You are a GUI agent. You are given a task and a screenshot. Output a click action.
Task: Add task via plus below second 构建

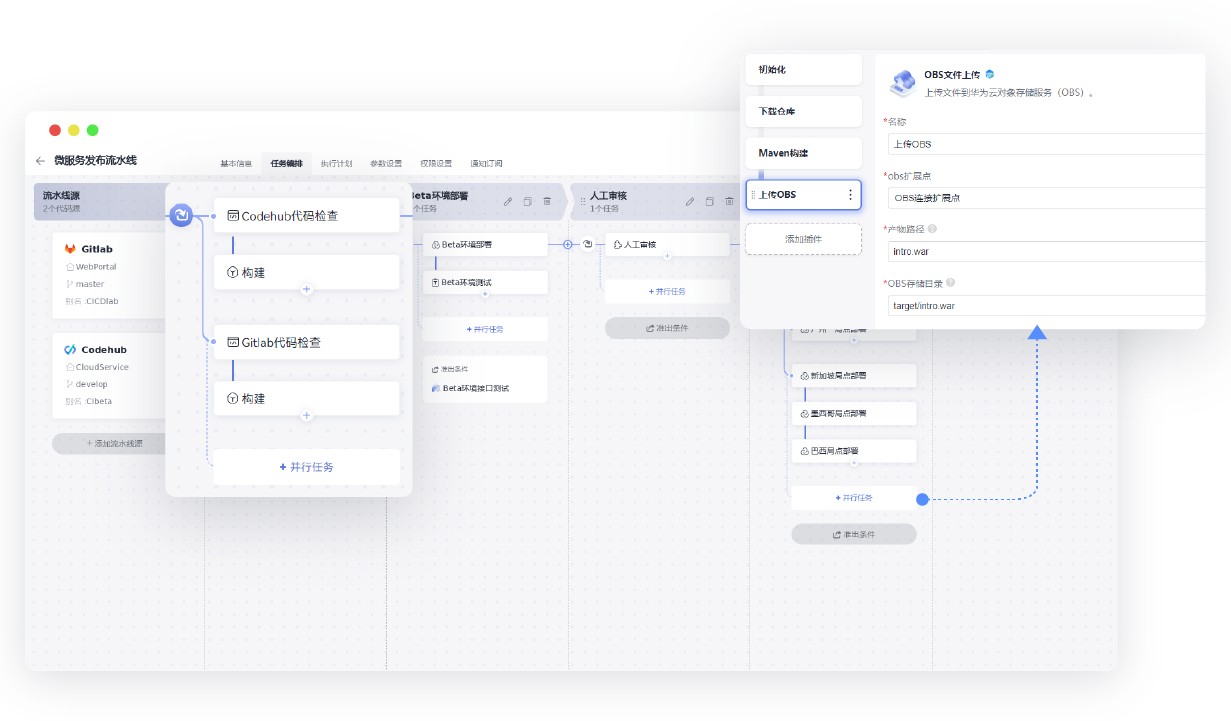pyautogui.click(x=307, y=415)
